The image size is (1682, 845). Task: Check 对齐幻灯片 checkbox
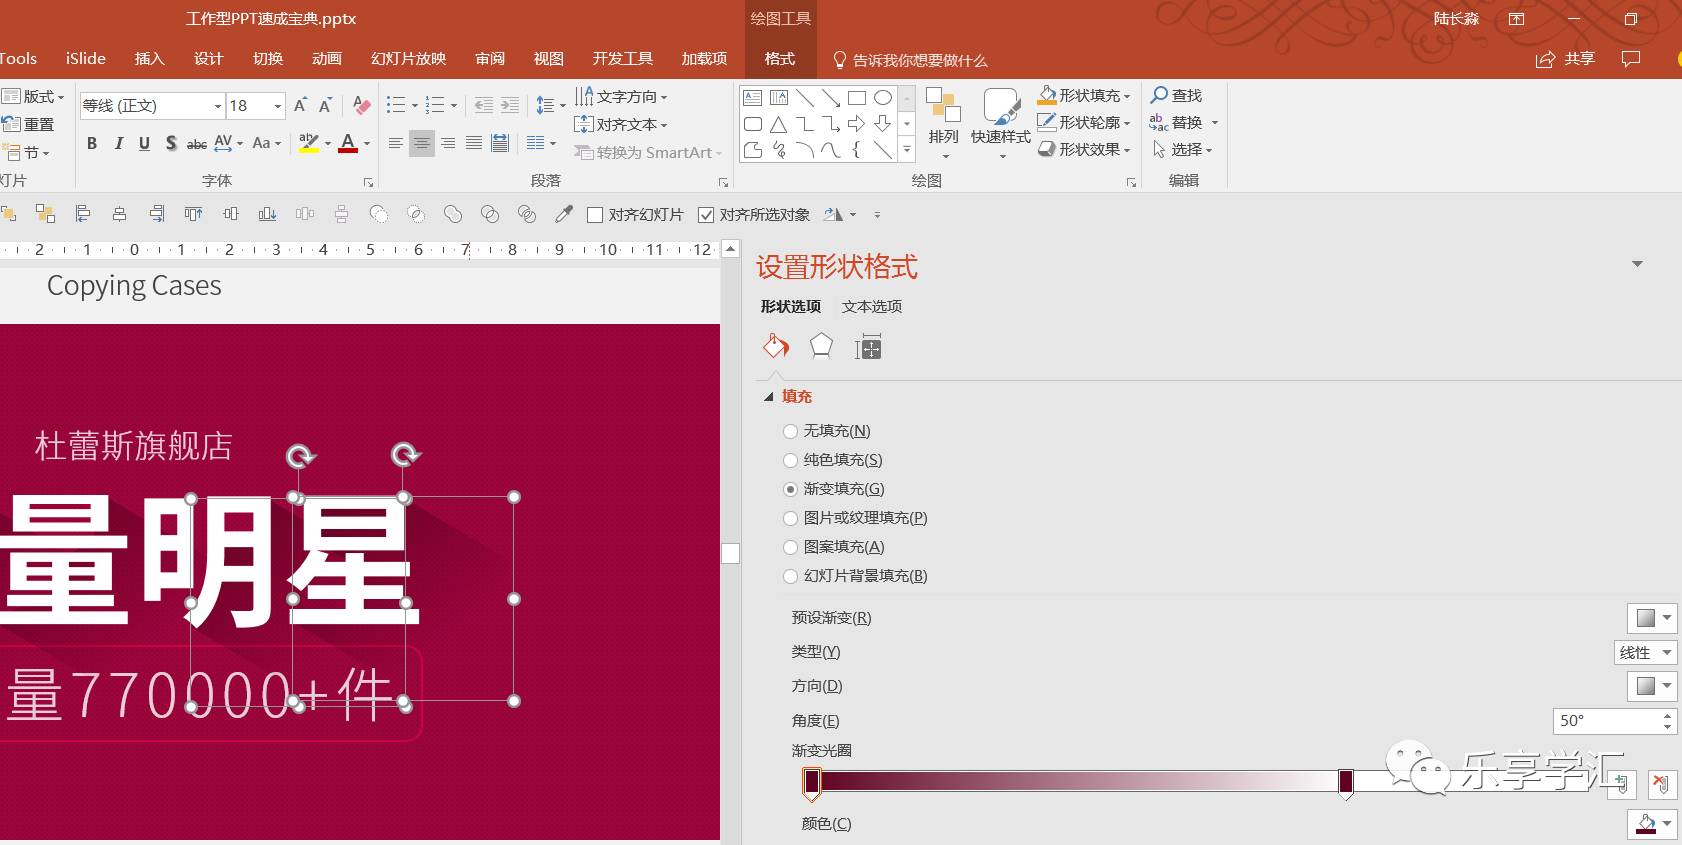click(x=595, y=215)
